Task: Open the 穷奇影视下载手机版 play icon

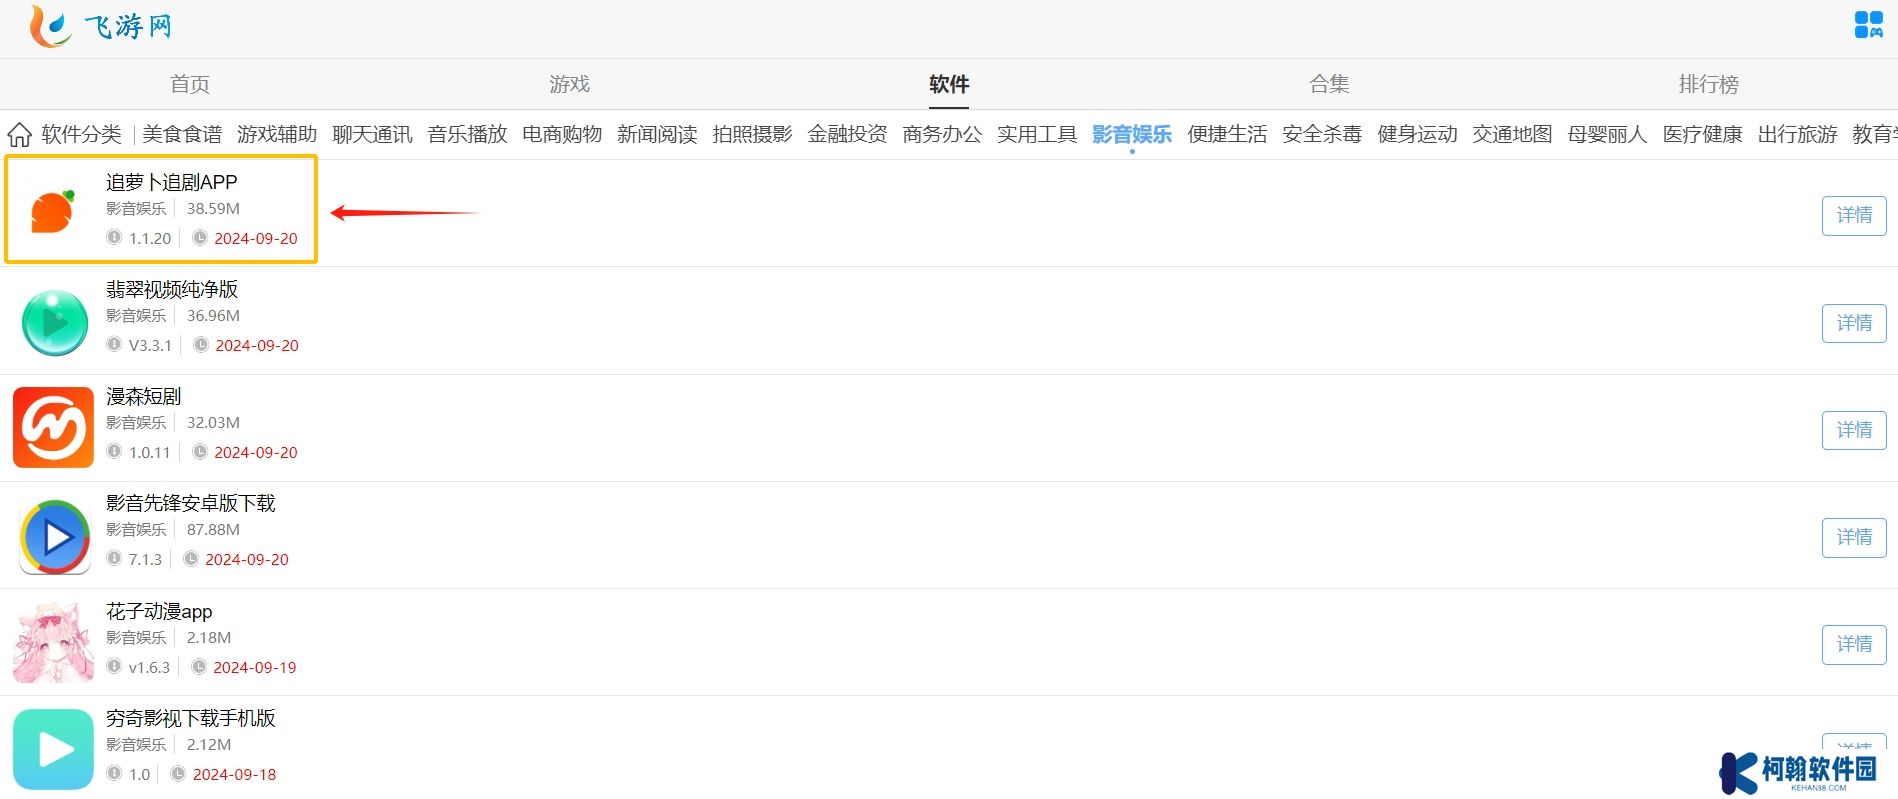Action: point(53,749)
